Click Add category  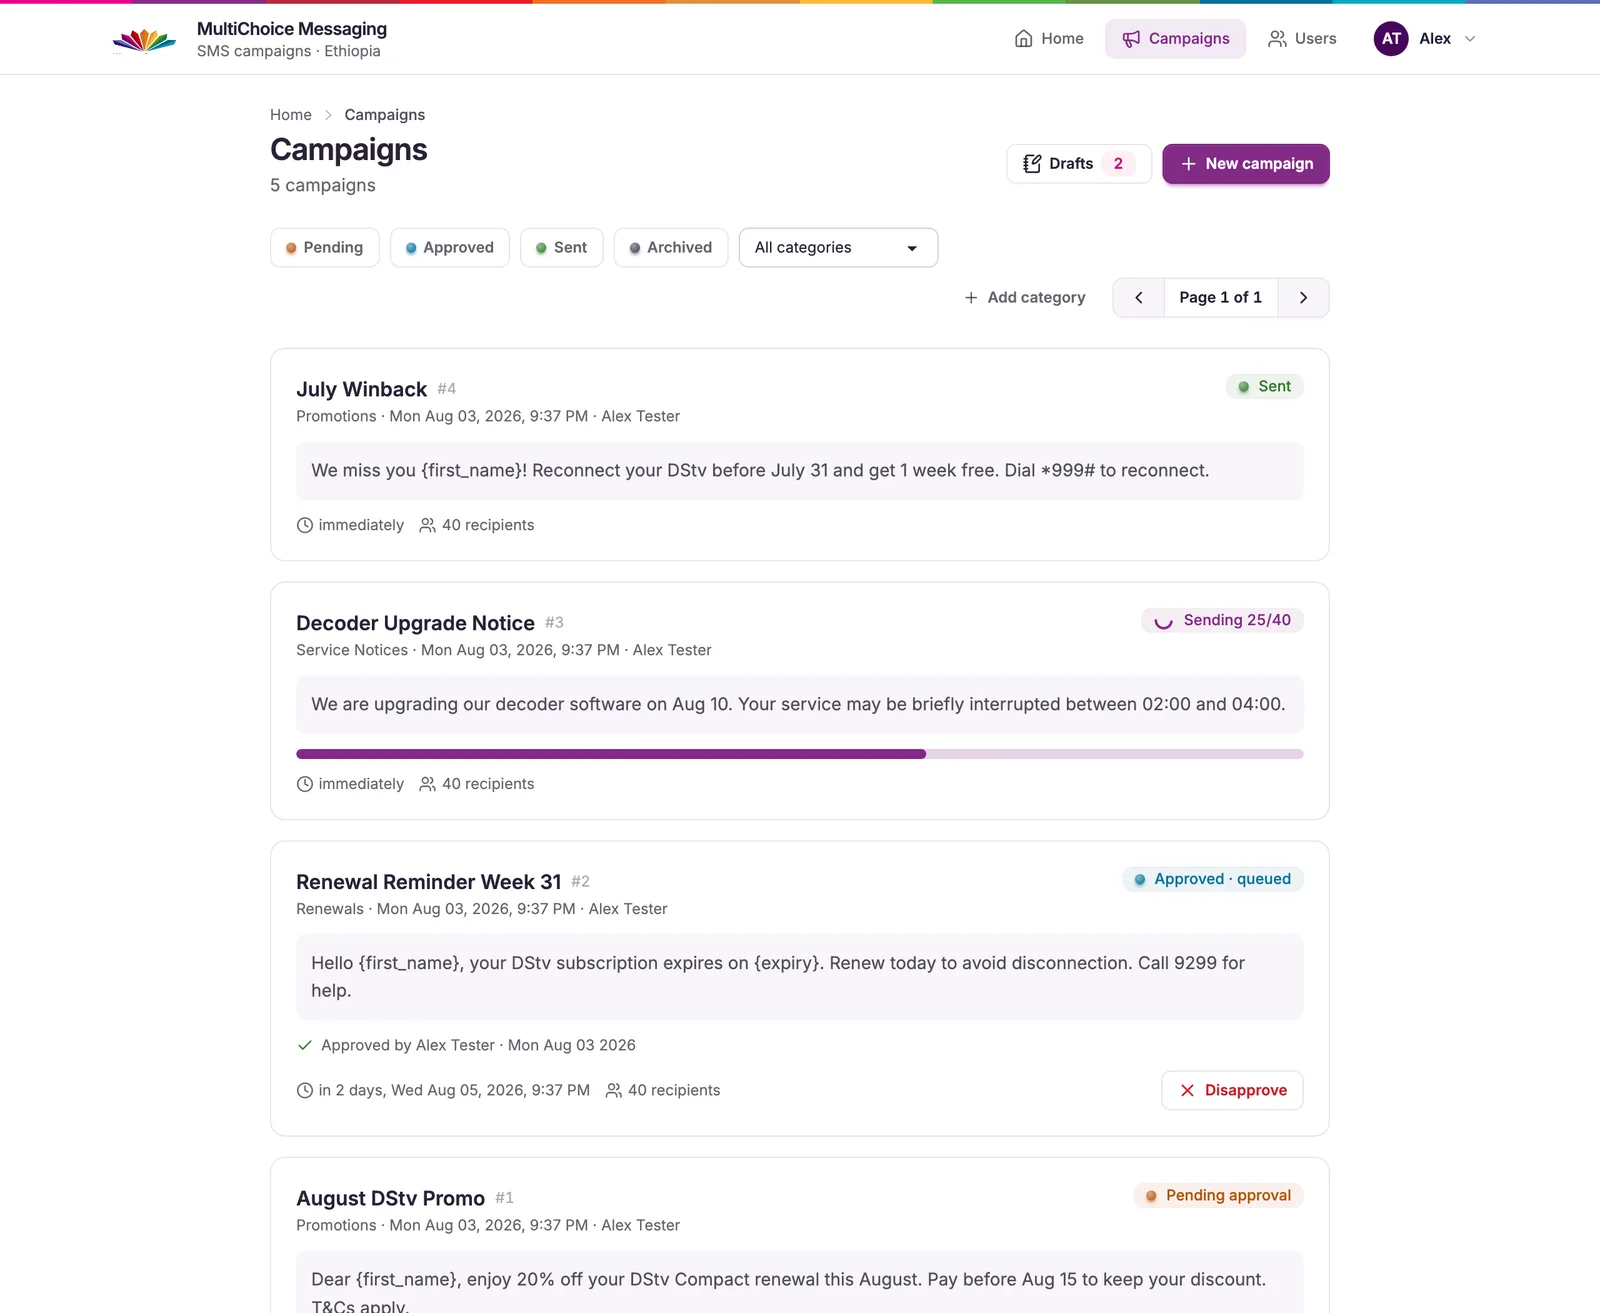[x=1024, y=298]
